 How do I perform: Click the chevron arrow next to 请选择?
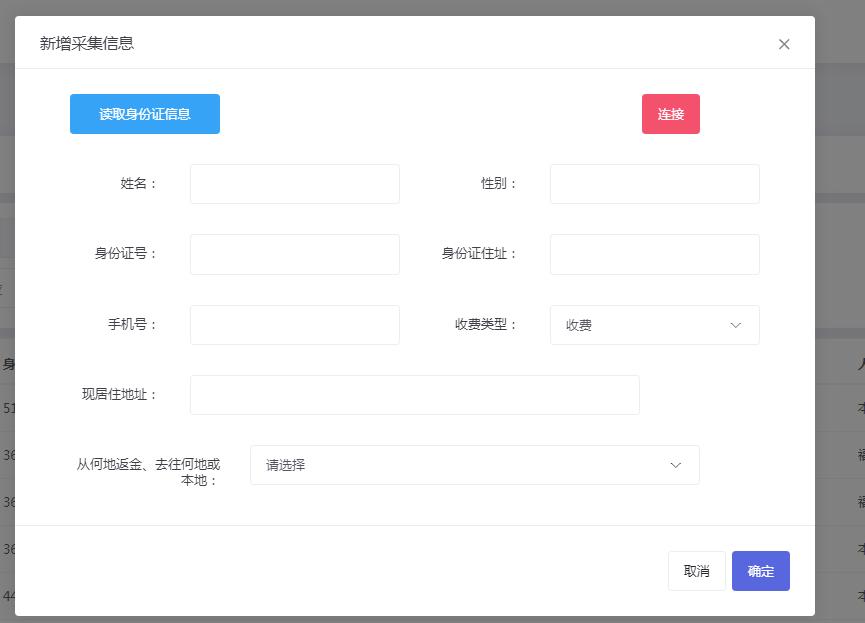(x=676, y=464)
